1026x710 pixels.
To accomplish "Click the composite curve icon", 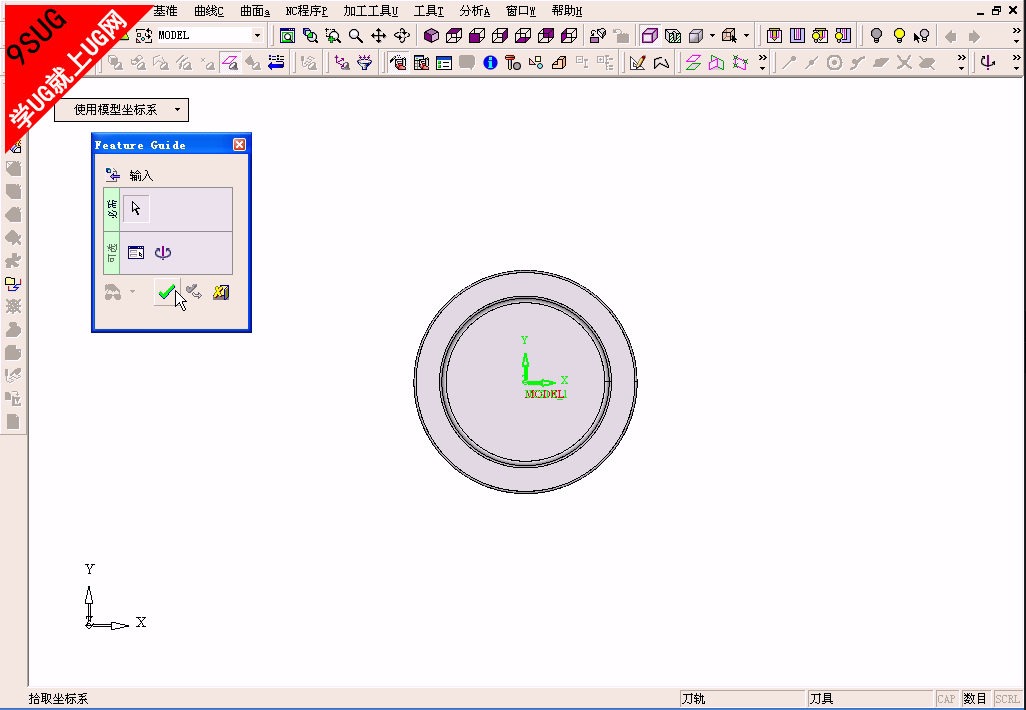I will [x=661, y=63].
